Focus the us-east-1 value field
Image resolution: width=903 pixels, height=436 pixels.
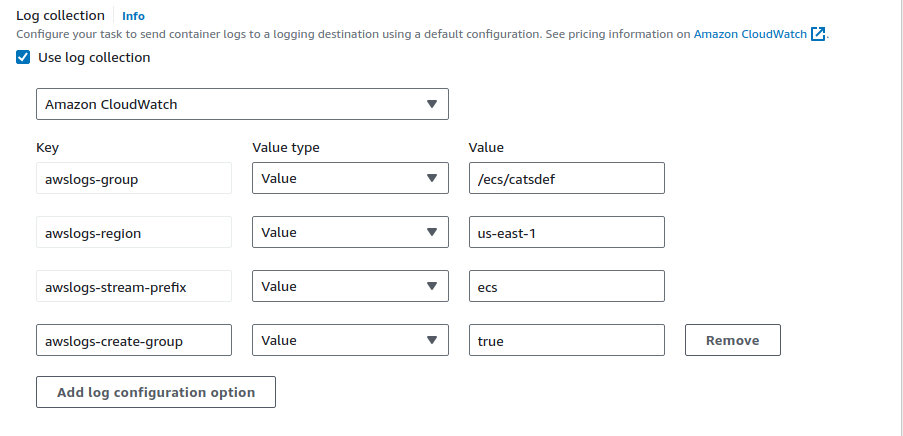click(x=566, y=233)
